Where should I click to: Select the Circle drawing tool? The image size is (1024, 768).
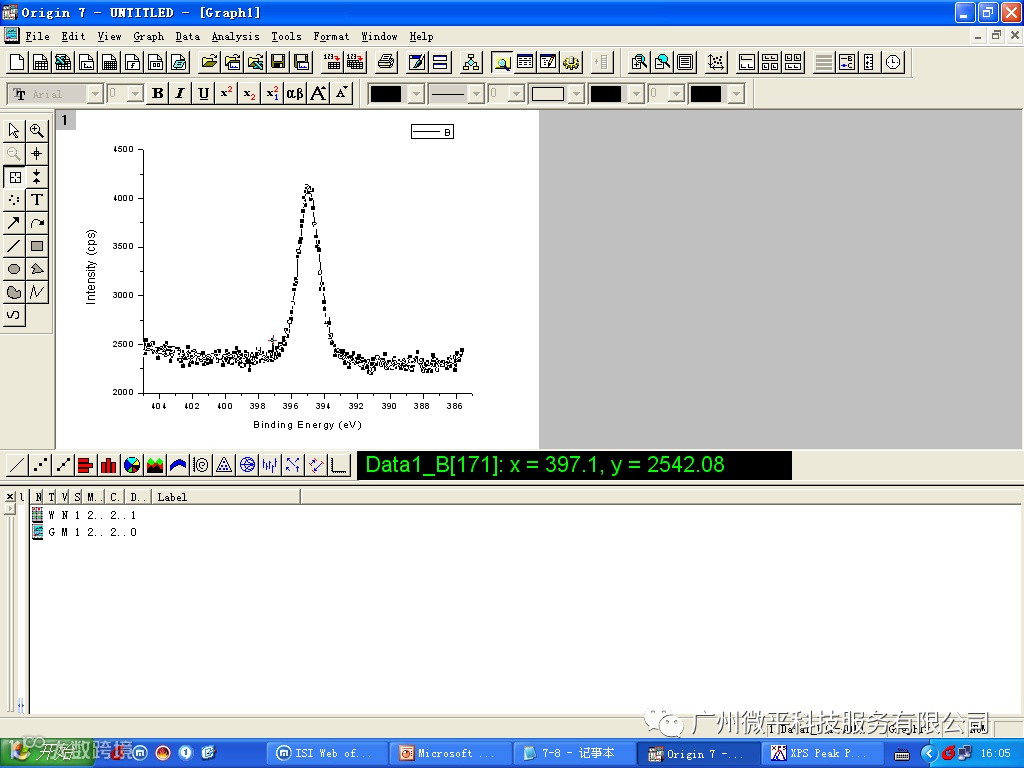[14, 269]
